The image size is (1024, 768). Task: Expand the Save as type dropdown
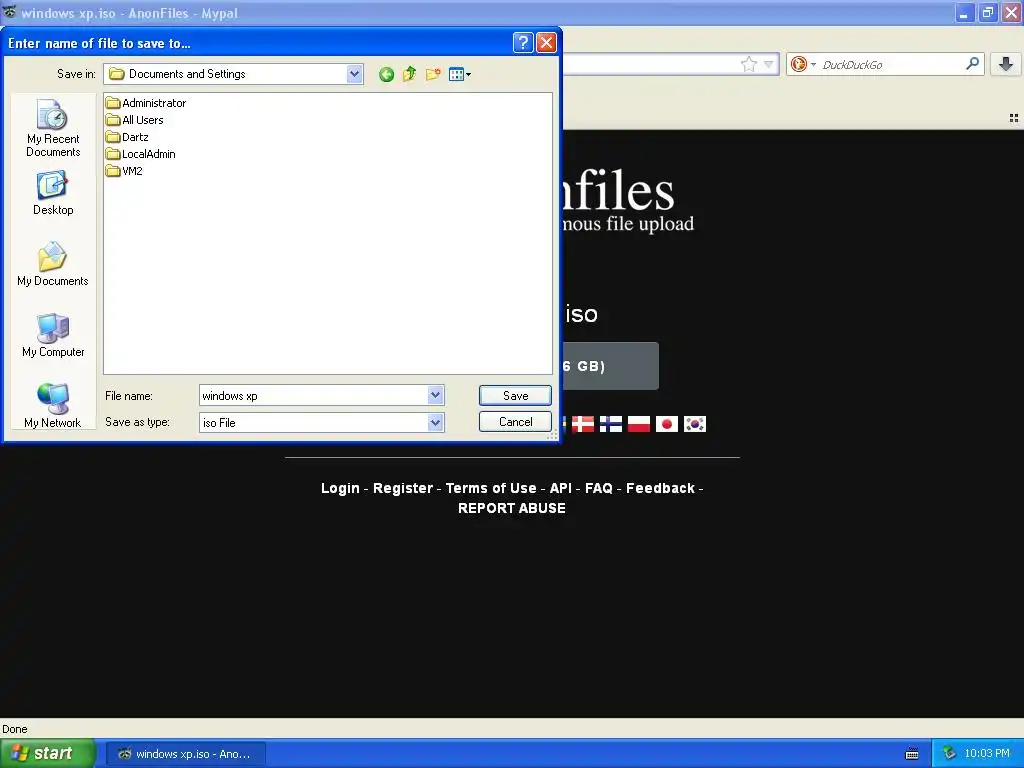[436, 423]
